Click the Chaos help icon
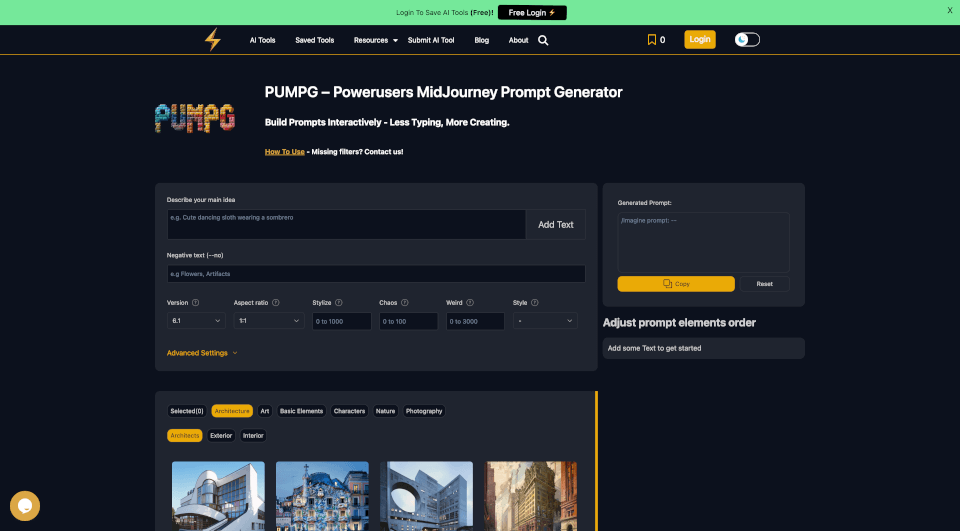Screen dimensions: 960x531 click(405, 303)
